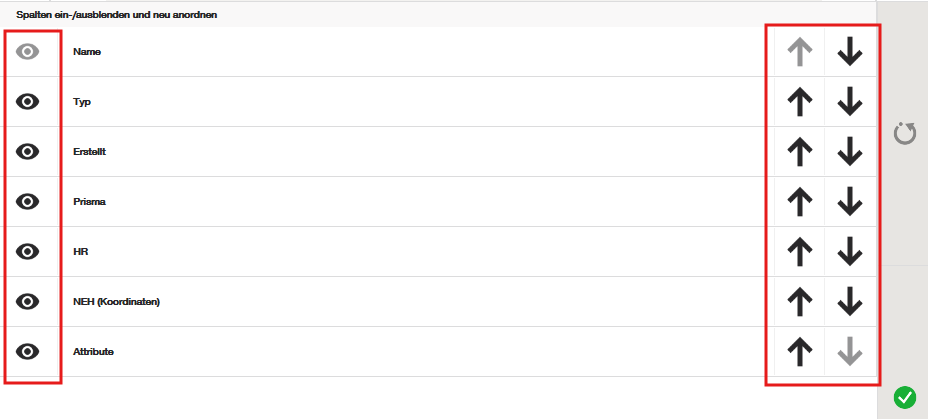
Task: Move the Typ column up
Action: pos(799,101)
